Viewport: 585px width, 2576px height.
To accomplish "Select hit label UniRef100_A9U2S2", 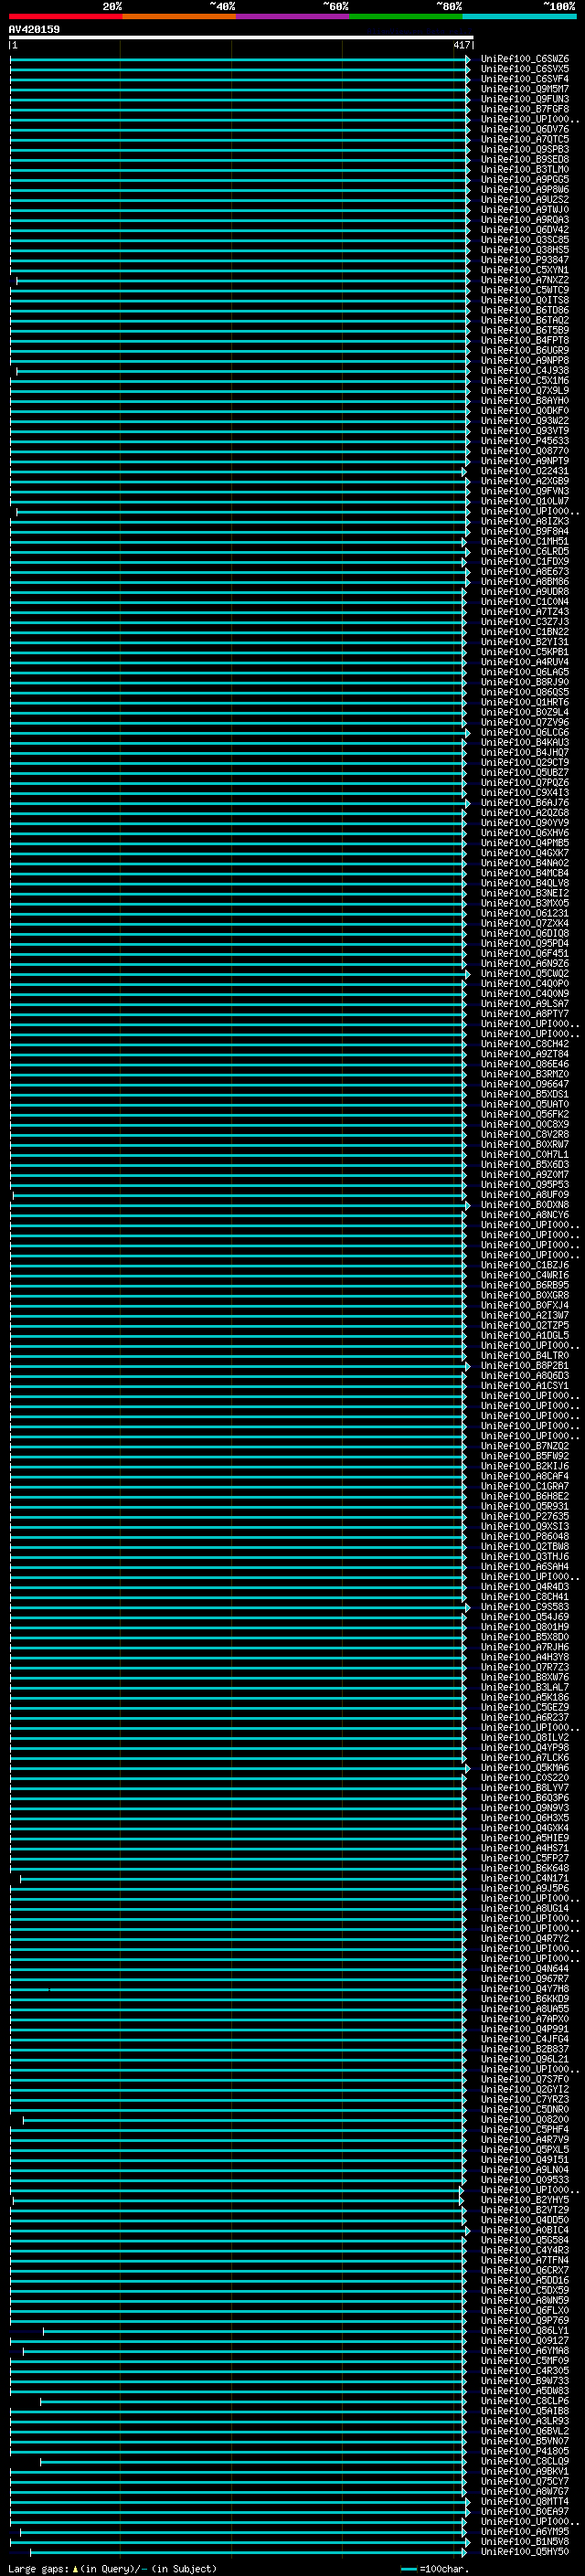I will click(525, 200).
